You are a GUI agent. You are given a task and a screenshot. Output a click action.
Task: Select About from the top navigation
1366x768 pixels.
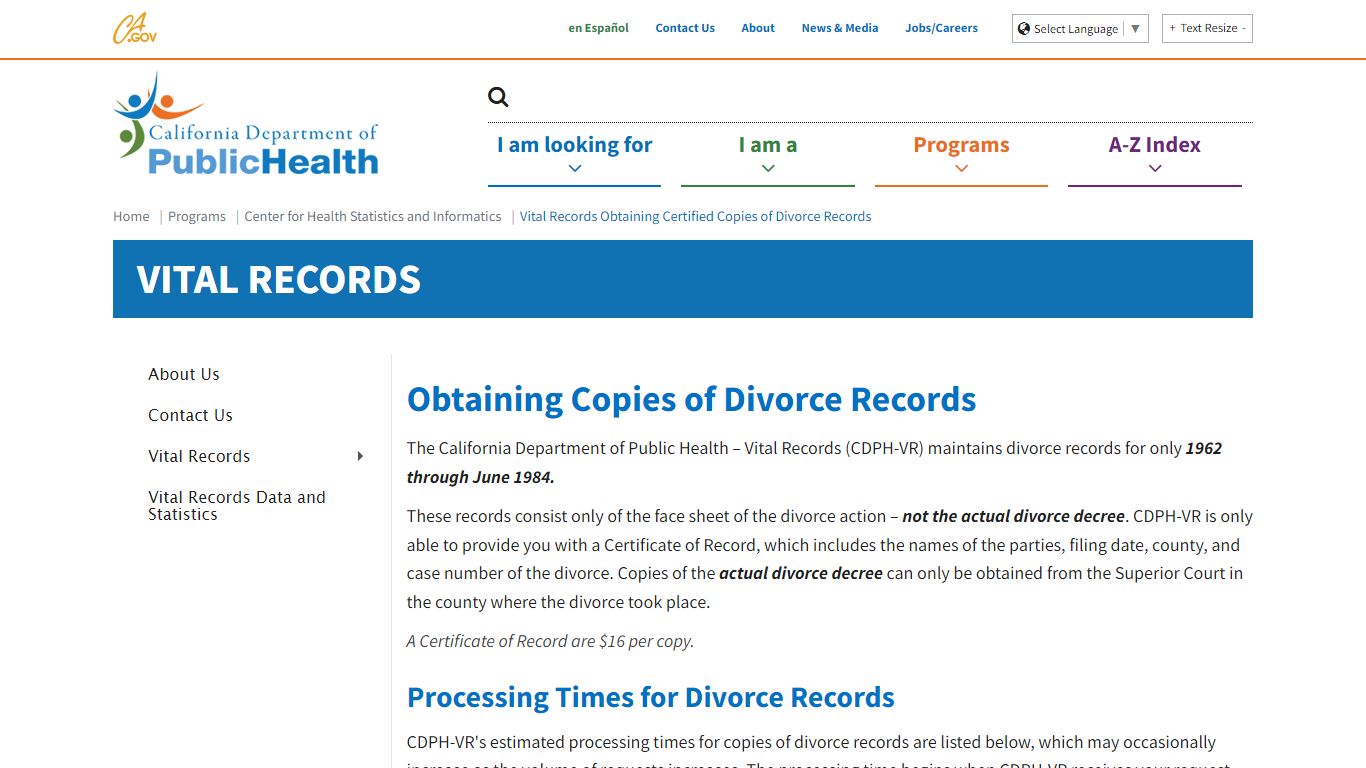click(757, 28)
